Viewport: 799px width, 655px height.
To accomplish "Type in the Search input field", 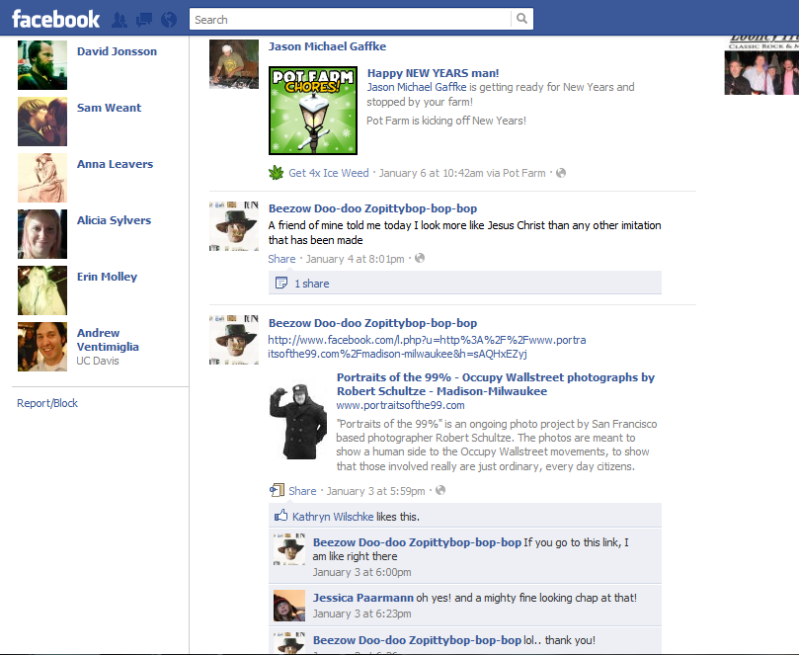I will [x=350, y=19].
